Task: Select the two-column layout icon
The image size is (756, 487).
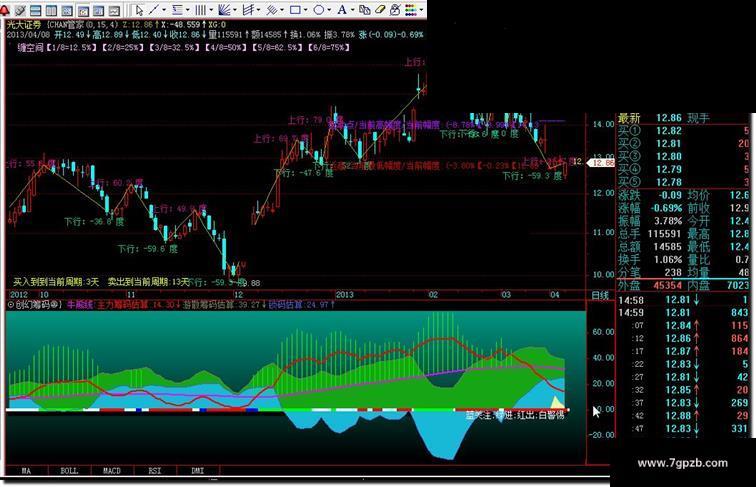Action: [x=51, y=10]
